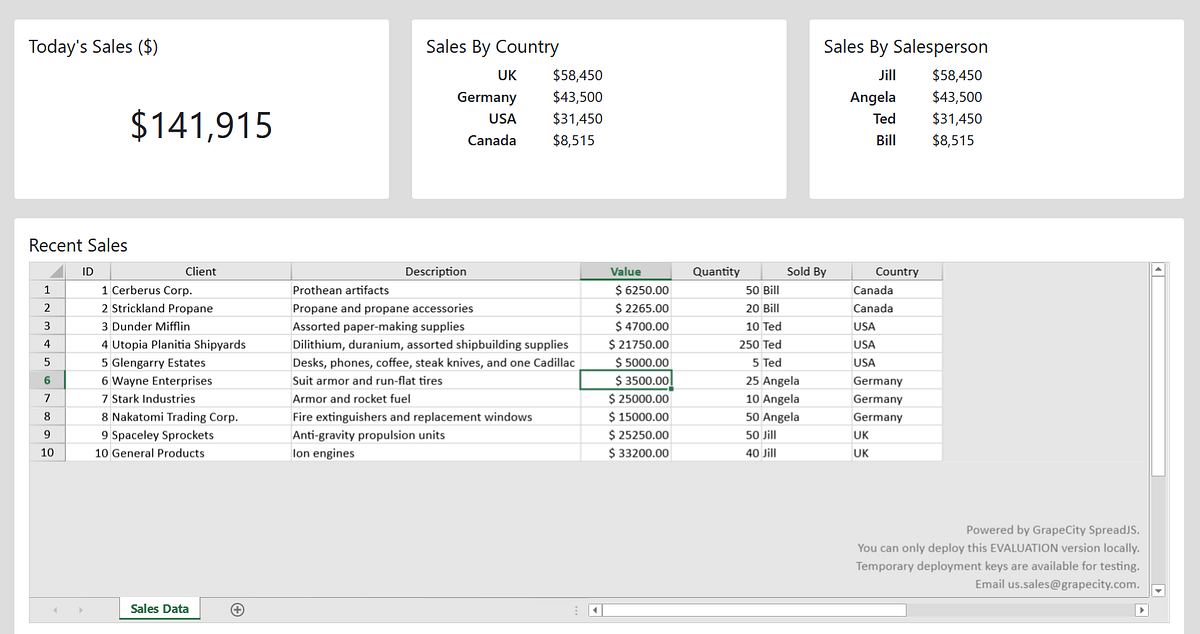Screen dimensions: 1200x634
Task: Select the Value column header
Action: 626,270
